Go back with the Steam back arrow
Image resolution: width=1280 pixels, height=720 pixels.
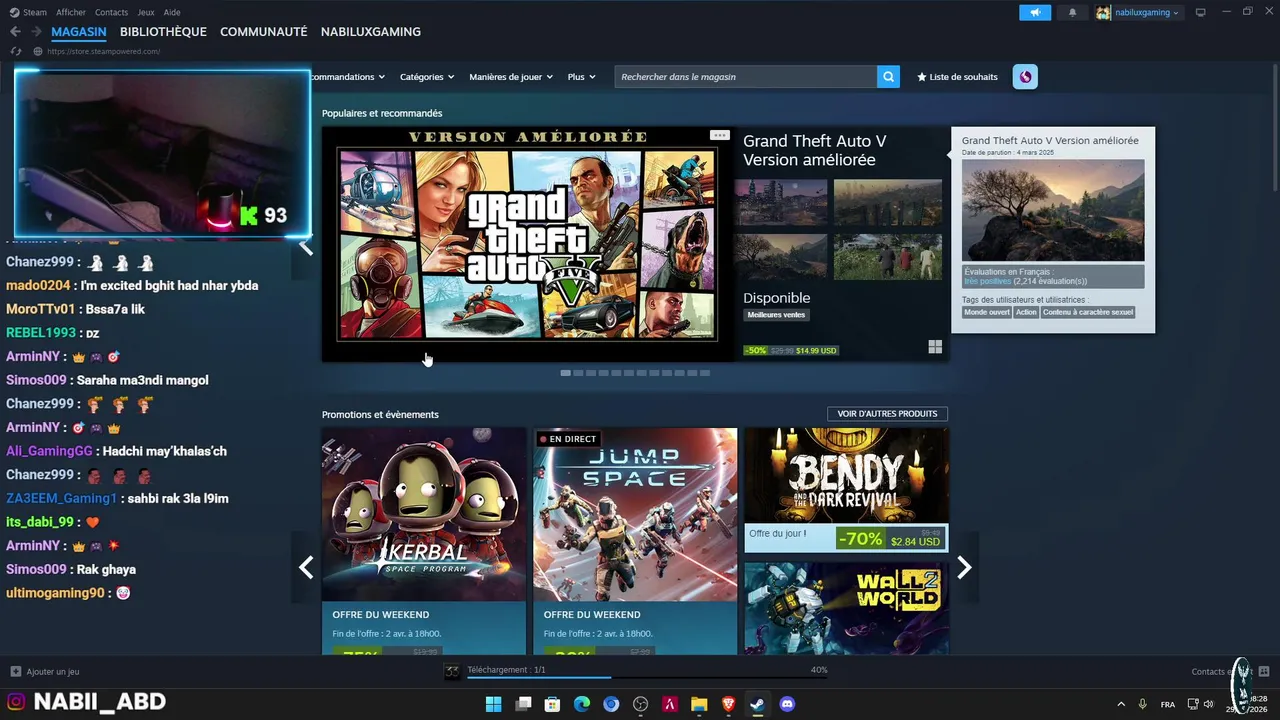(15, 32)
